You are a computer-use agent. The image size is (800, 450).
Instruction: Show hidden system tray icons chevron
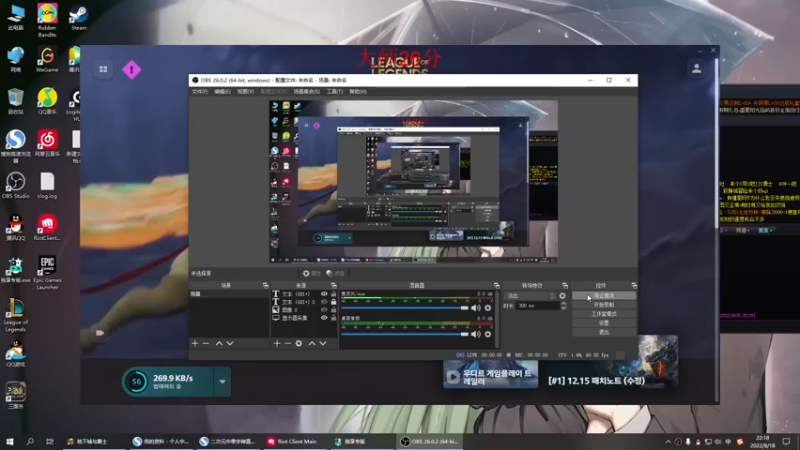668,441
